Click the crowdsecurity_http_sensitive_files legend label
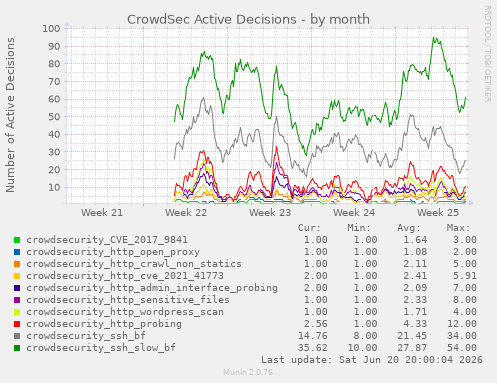 pyautogui.click(x=128, y=300)
